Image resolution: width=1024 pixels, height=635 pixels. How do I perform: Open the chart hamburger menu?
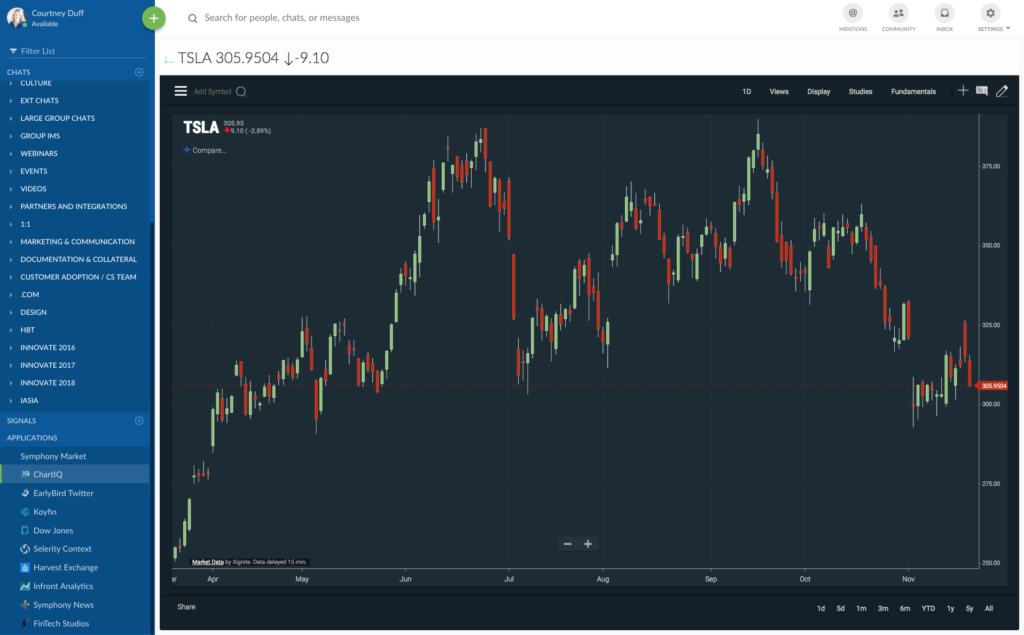(x=181, y=91)
